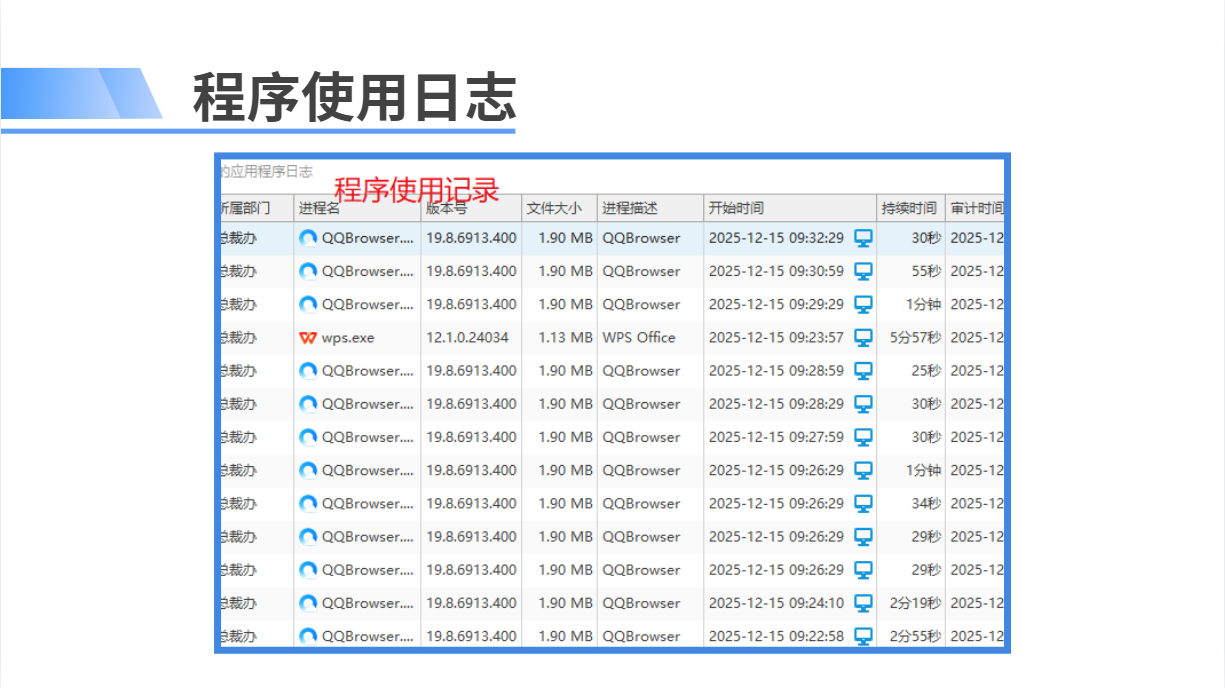
Task: Click start time 2025-12-15 09:24:10
Action: pos(776,603)
